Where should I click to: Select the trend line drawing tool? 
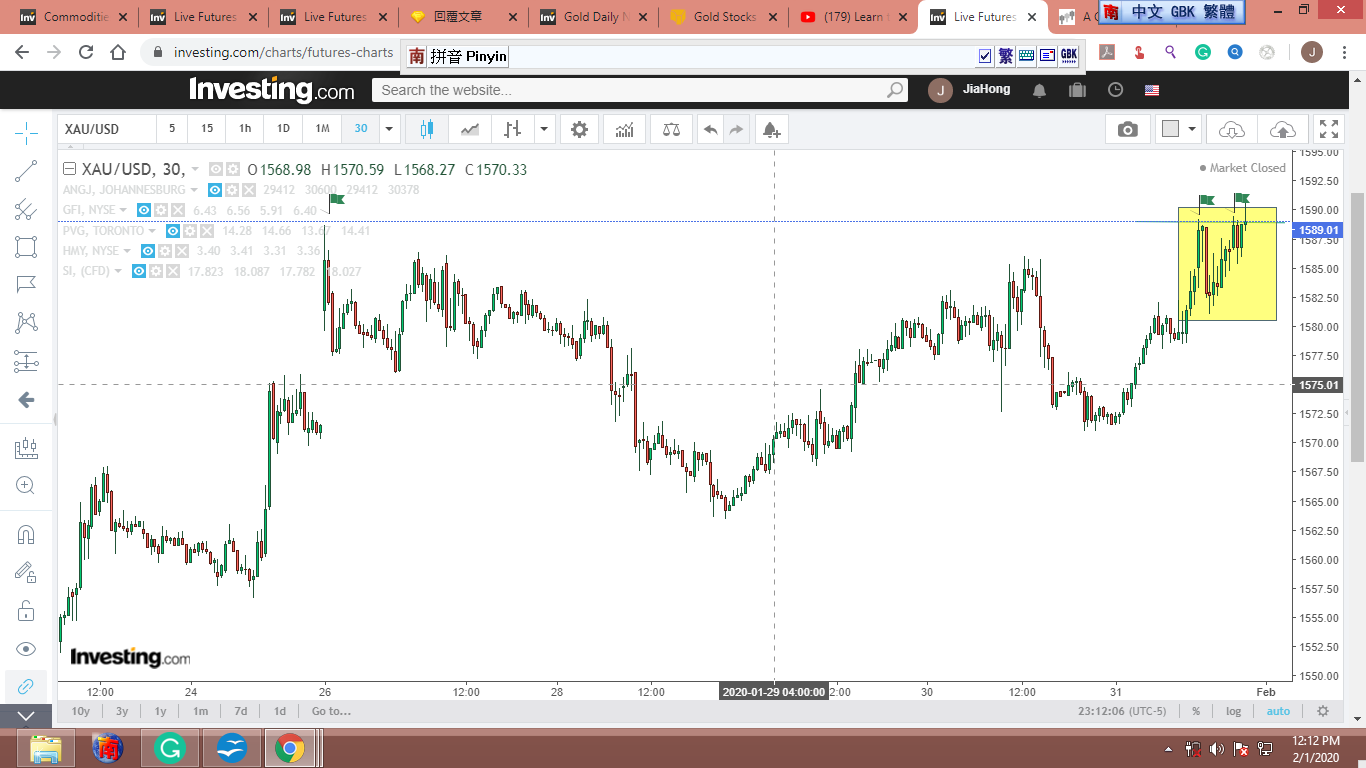pyautogui.click(x=27, y=171)
